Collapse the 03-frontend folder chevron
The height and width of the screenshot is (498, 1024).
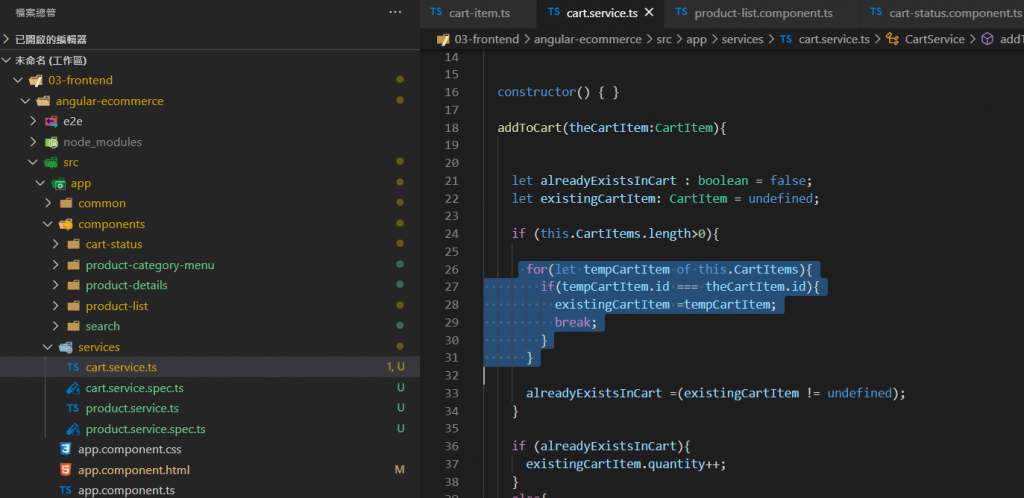(x=18, y=80)
